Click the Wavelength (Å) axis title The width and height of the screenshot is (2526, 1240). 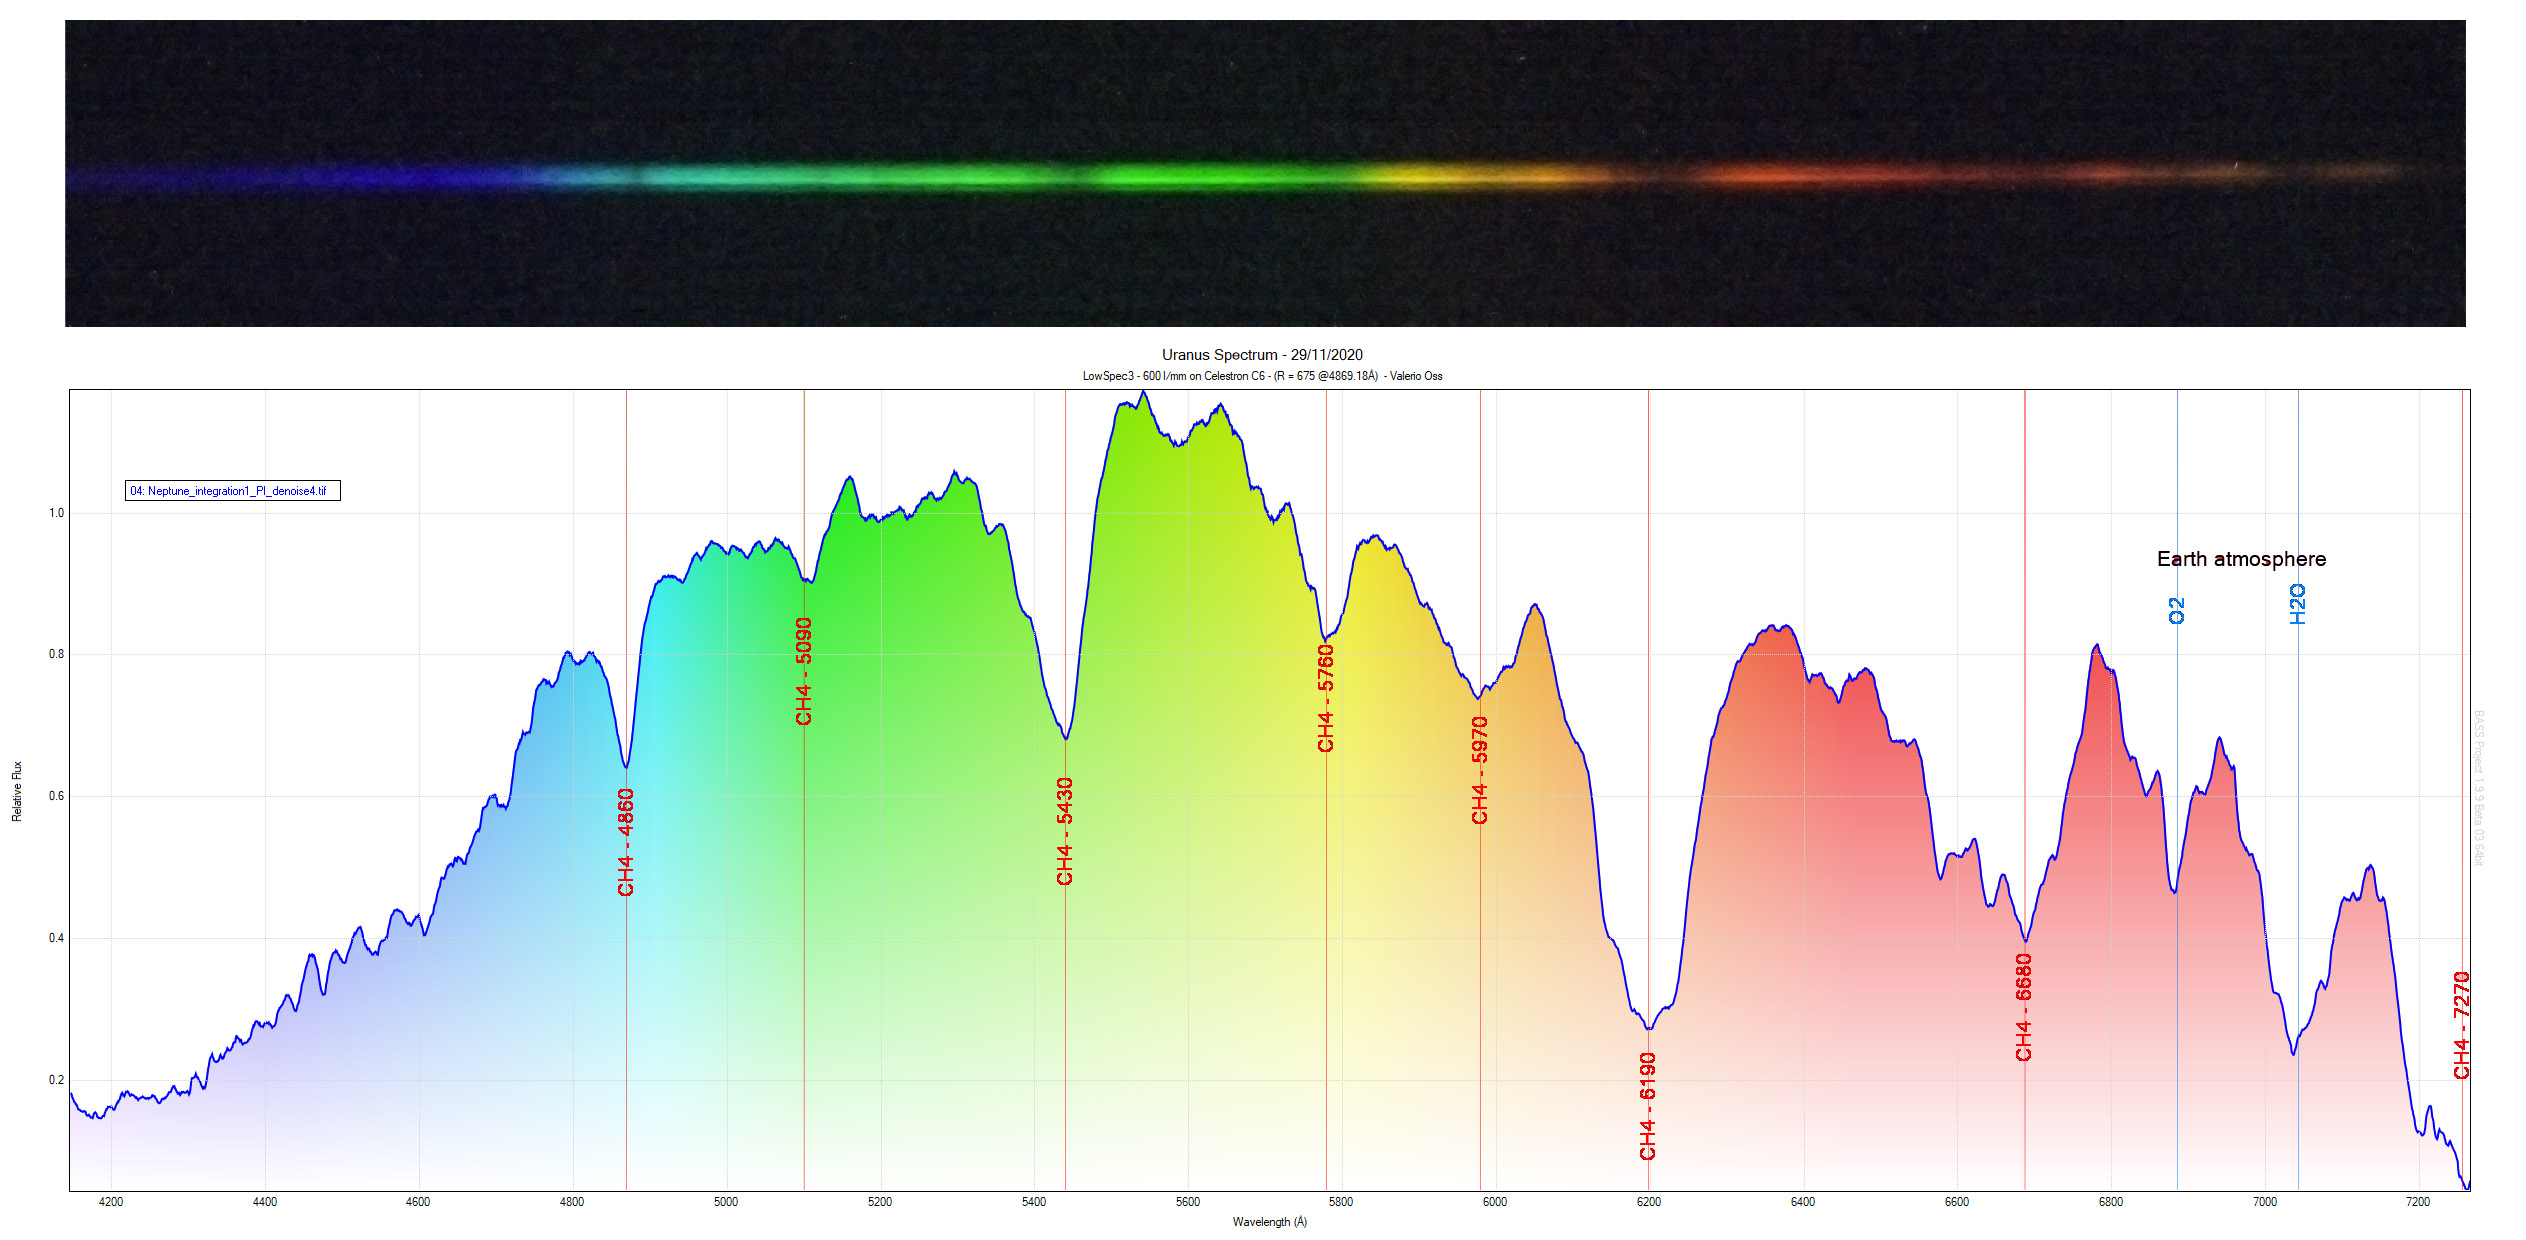tap(1269, 1222)
